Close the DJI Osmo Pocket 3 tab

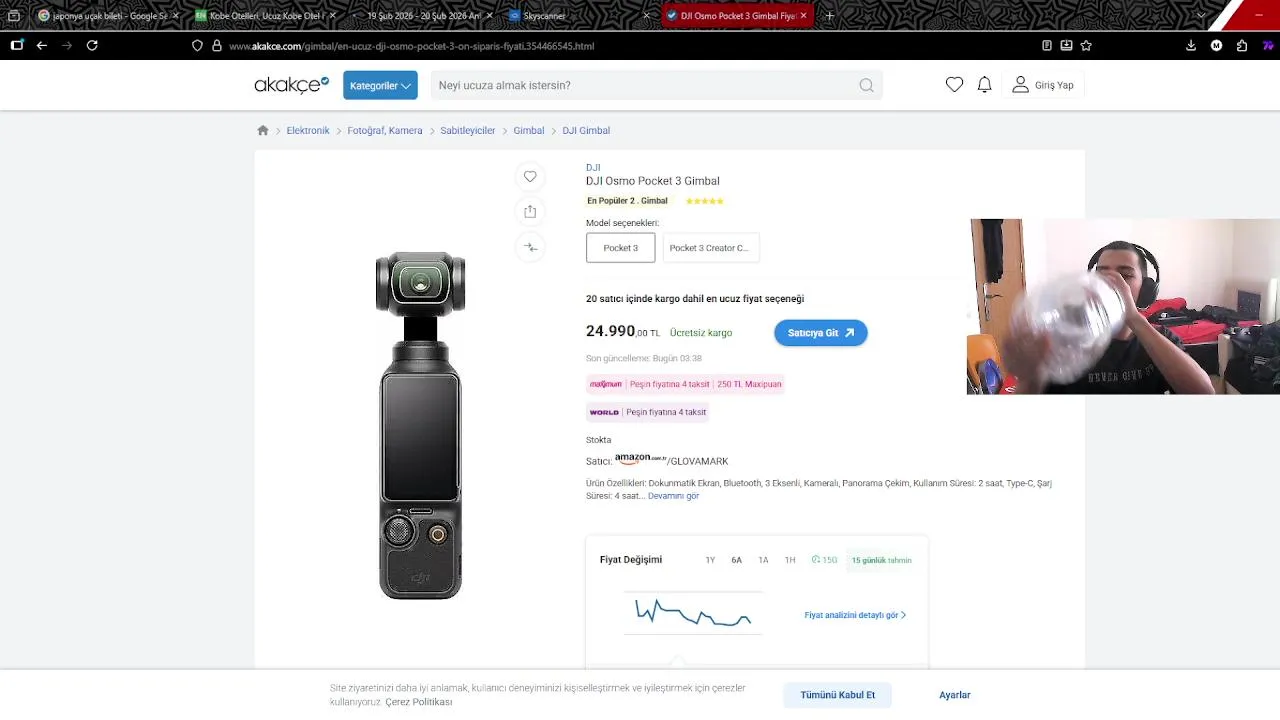click(803, 16)
